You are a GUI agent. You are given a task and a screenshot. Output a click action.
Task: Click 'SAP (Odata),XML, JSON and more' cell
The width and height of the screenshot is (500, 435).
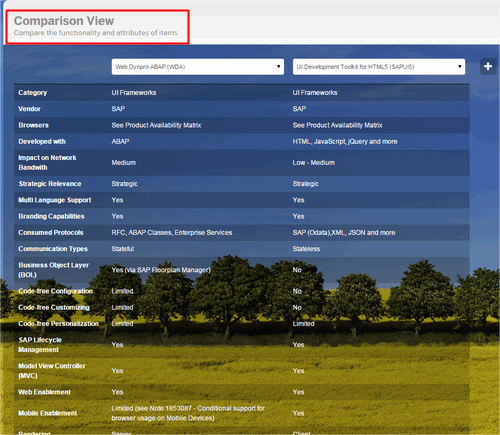point(344,233)
